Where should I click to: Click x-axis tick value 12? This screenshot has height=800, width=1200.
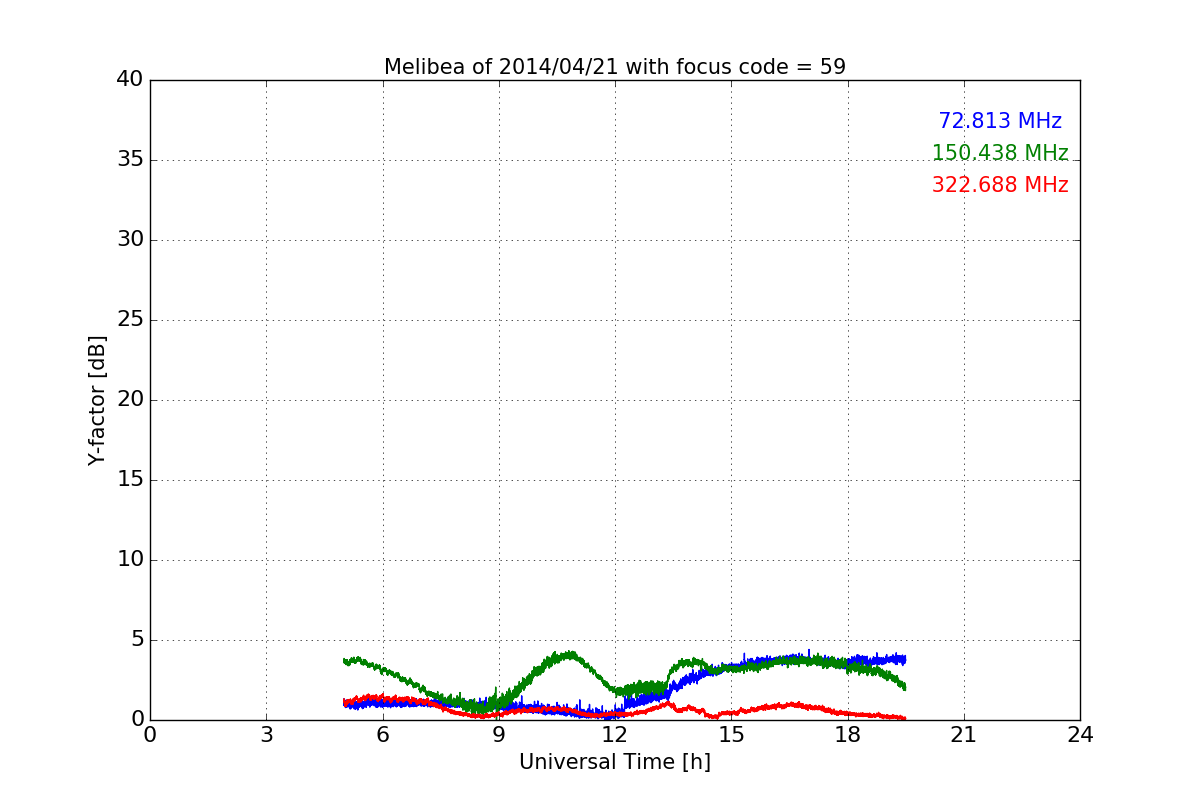pyautogui.click(x=615, y=735)
